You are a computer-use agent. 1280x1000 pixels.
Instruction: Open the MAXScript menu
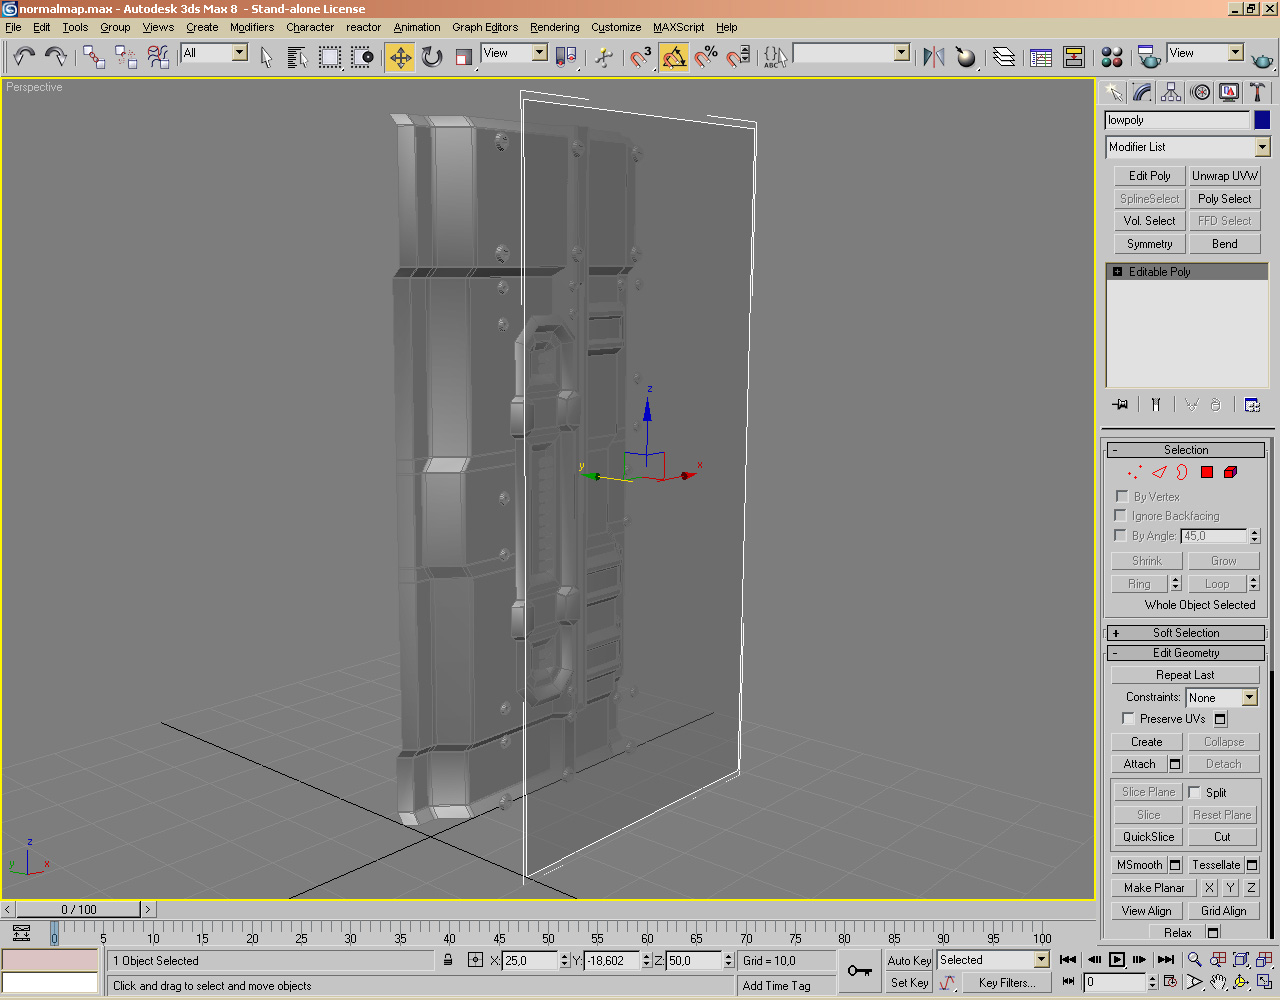click(x=679, y=27)
